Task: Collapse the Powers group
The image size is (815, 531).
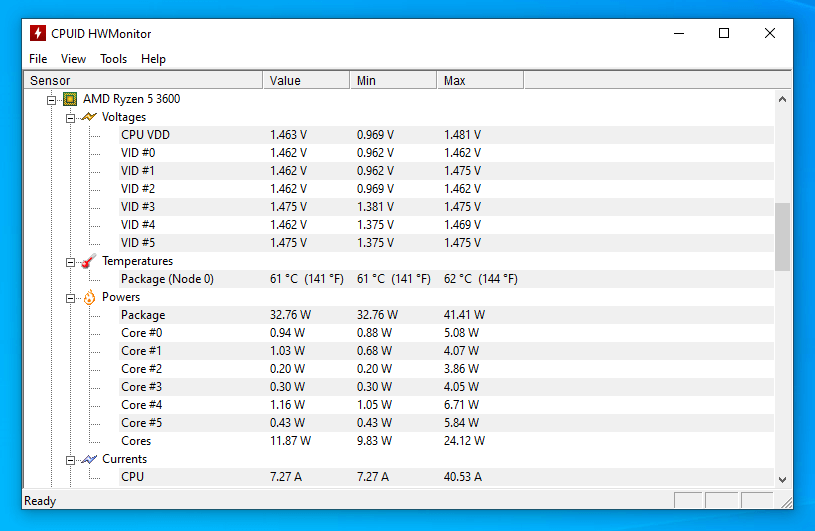Action: [70, 298]
